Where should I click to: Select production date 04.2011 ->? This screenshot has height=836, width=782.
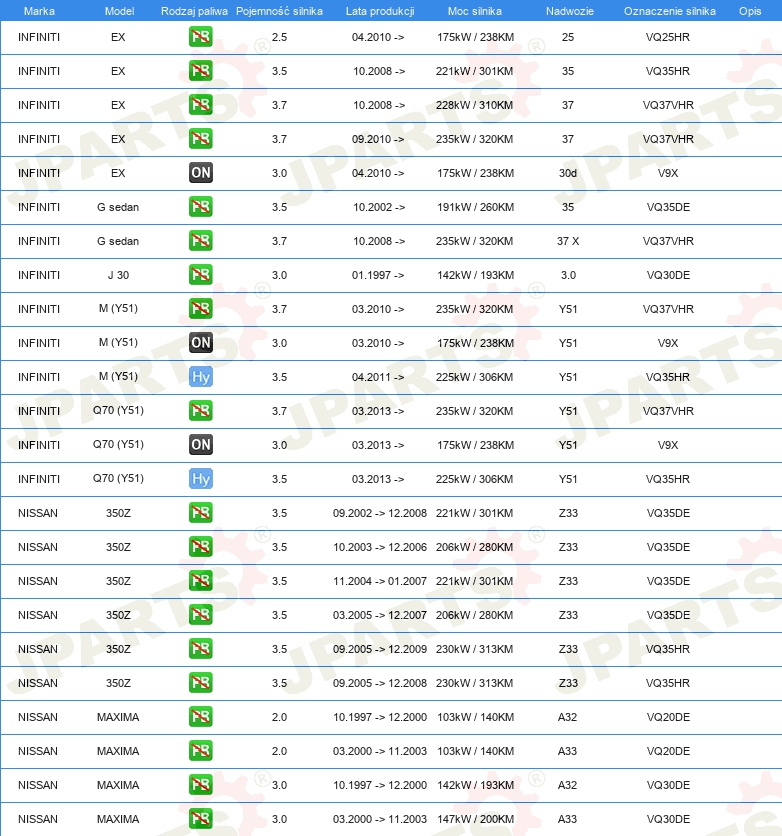[378, 377]
